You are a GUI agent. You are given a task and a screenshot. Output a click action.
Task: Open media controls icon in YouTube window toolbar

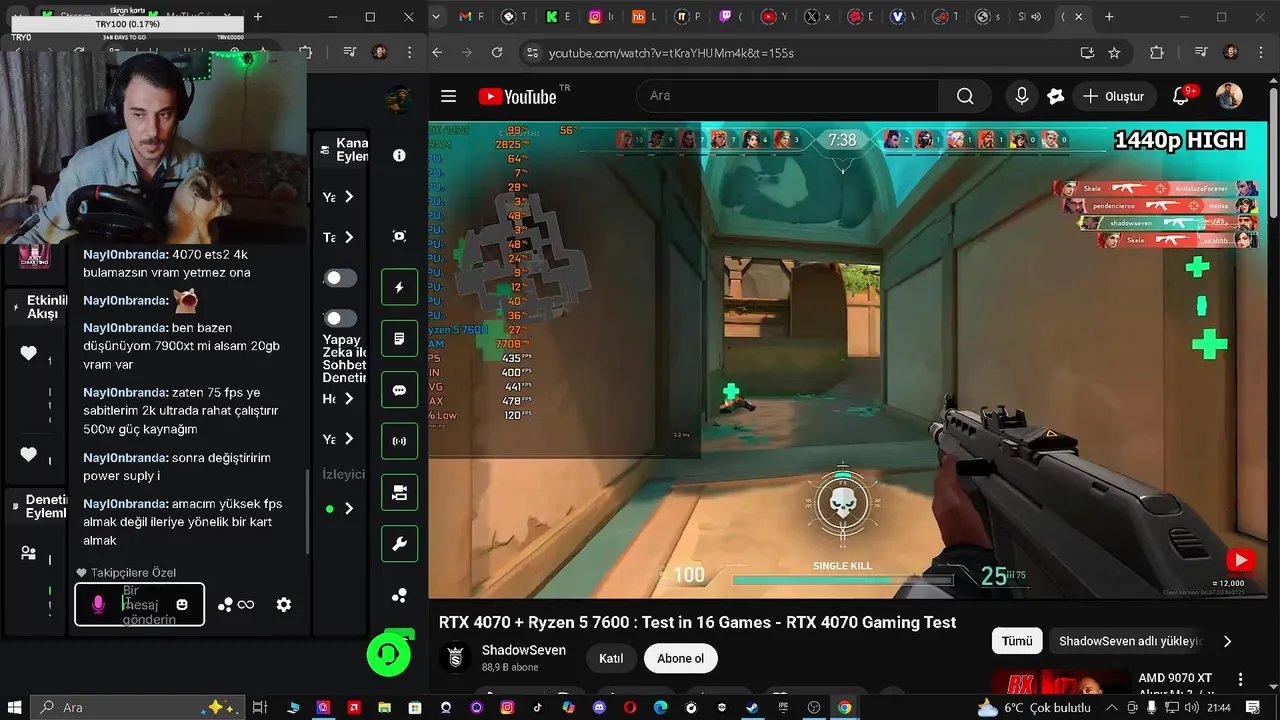point(1201,52)
